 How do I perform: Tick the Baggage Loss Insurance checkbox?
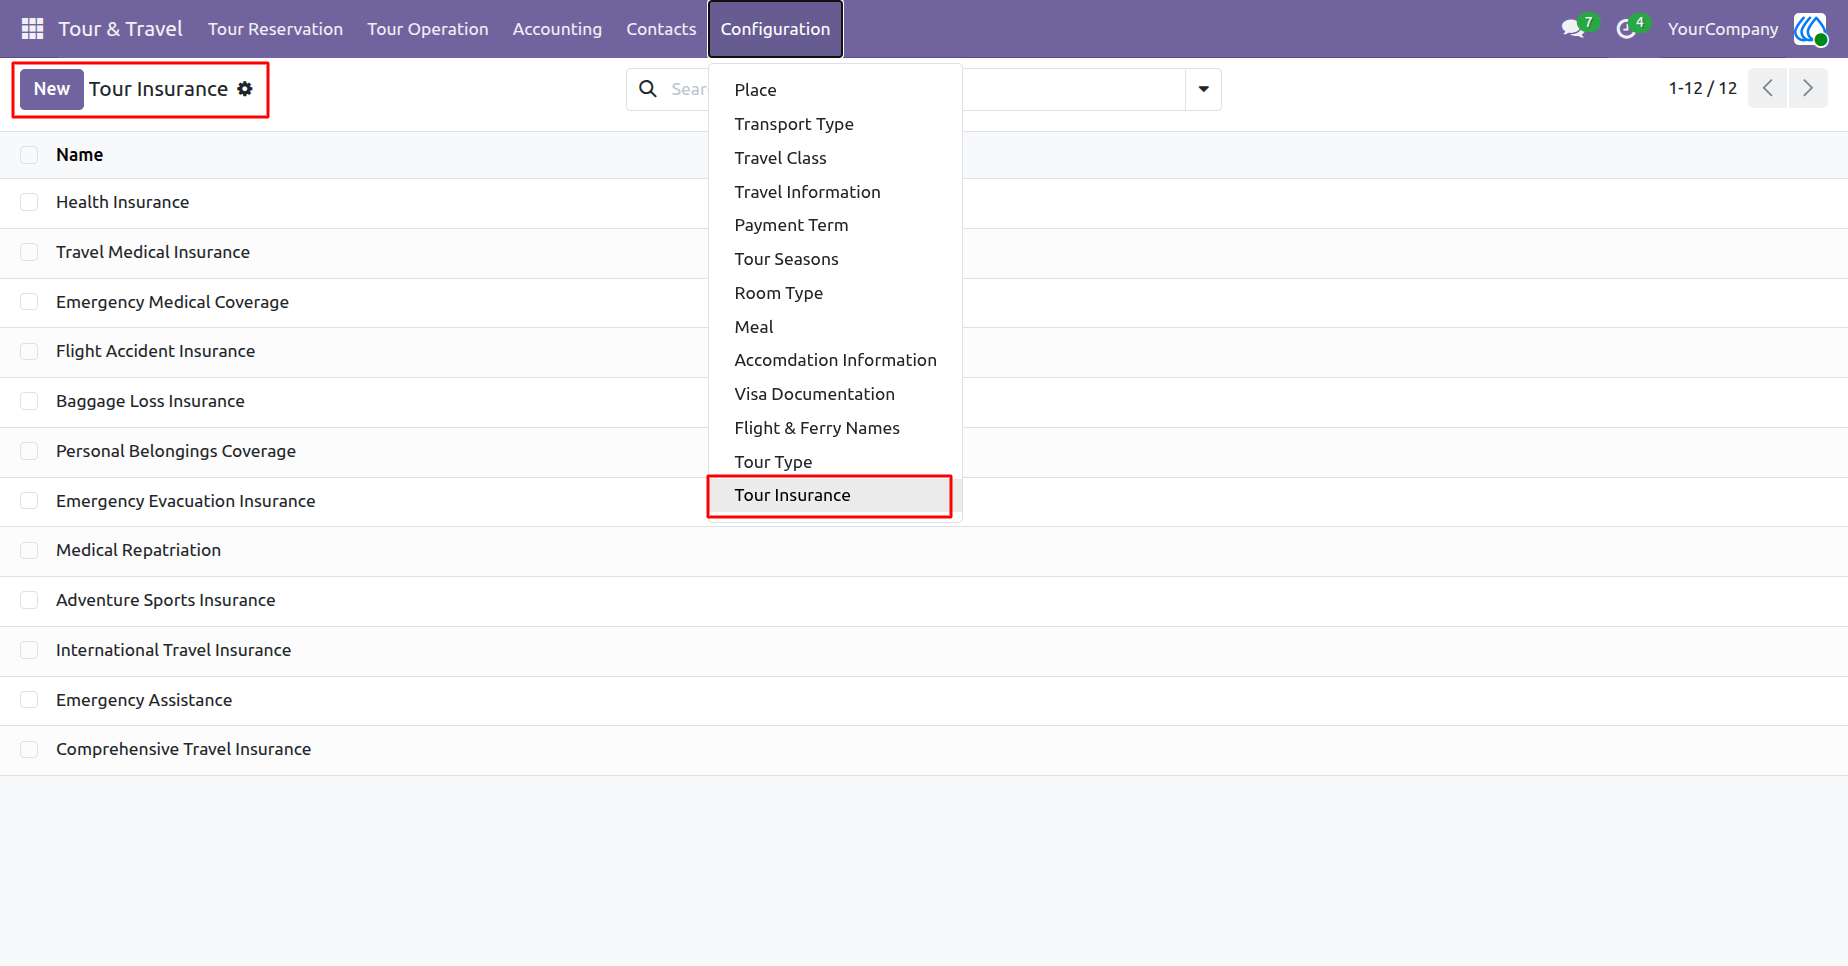(29, 401)
